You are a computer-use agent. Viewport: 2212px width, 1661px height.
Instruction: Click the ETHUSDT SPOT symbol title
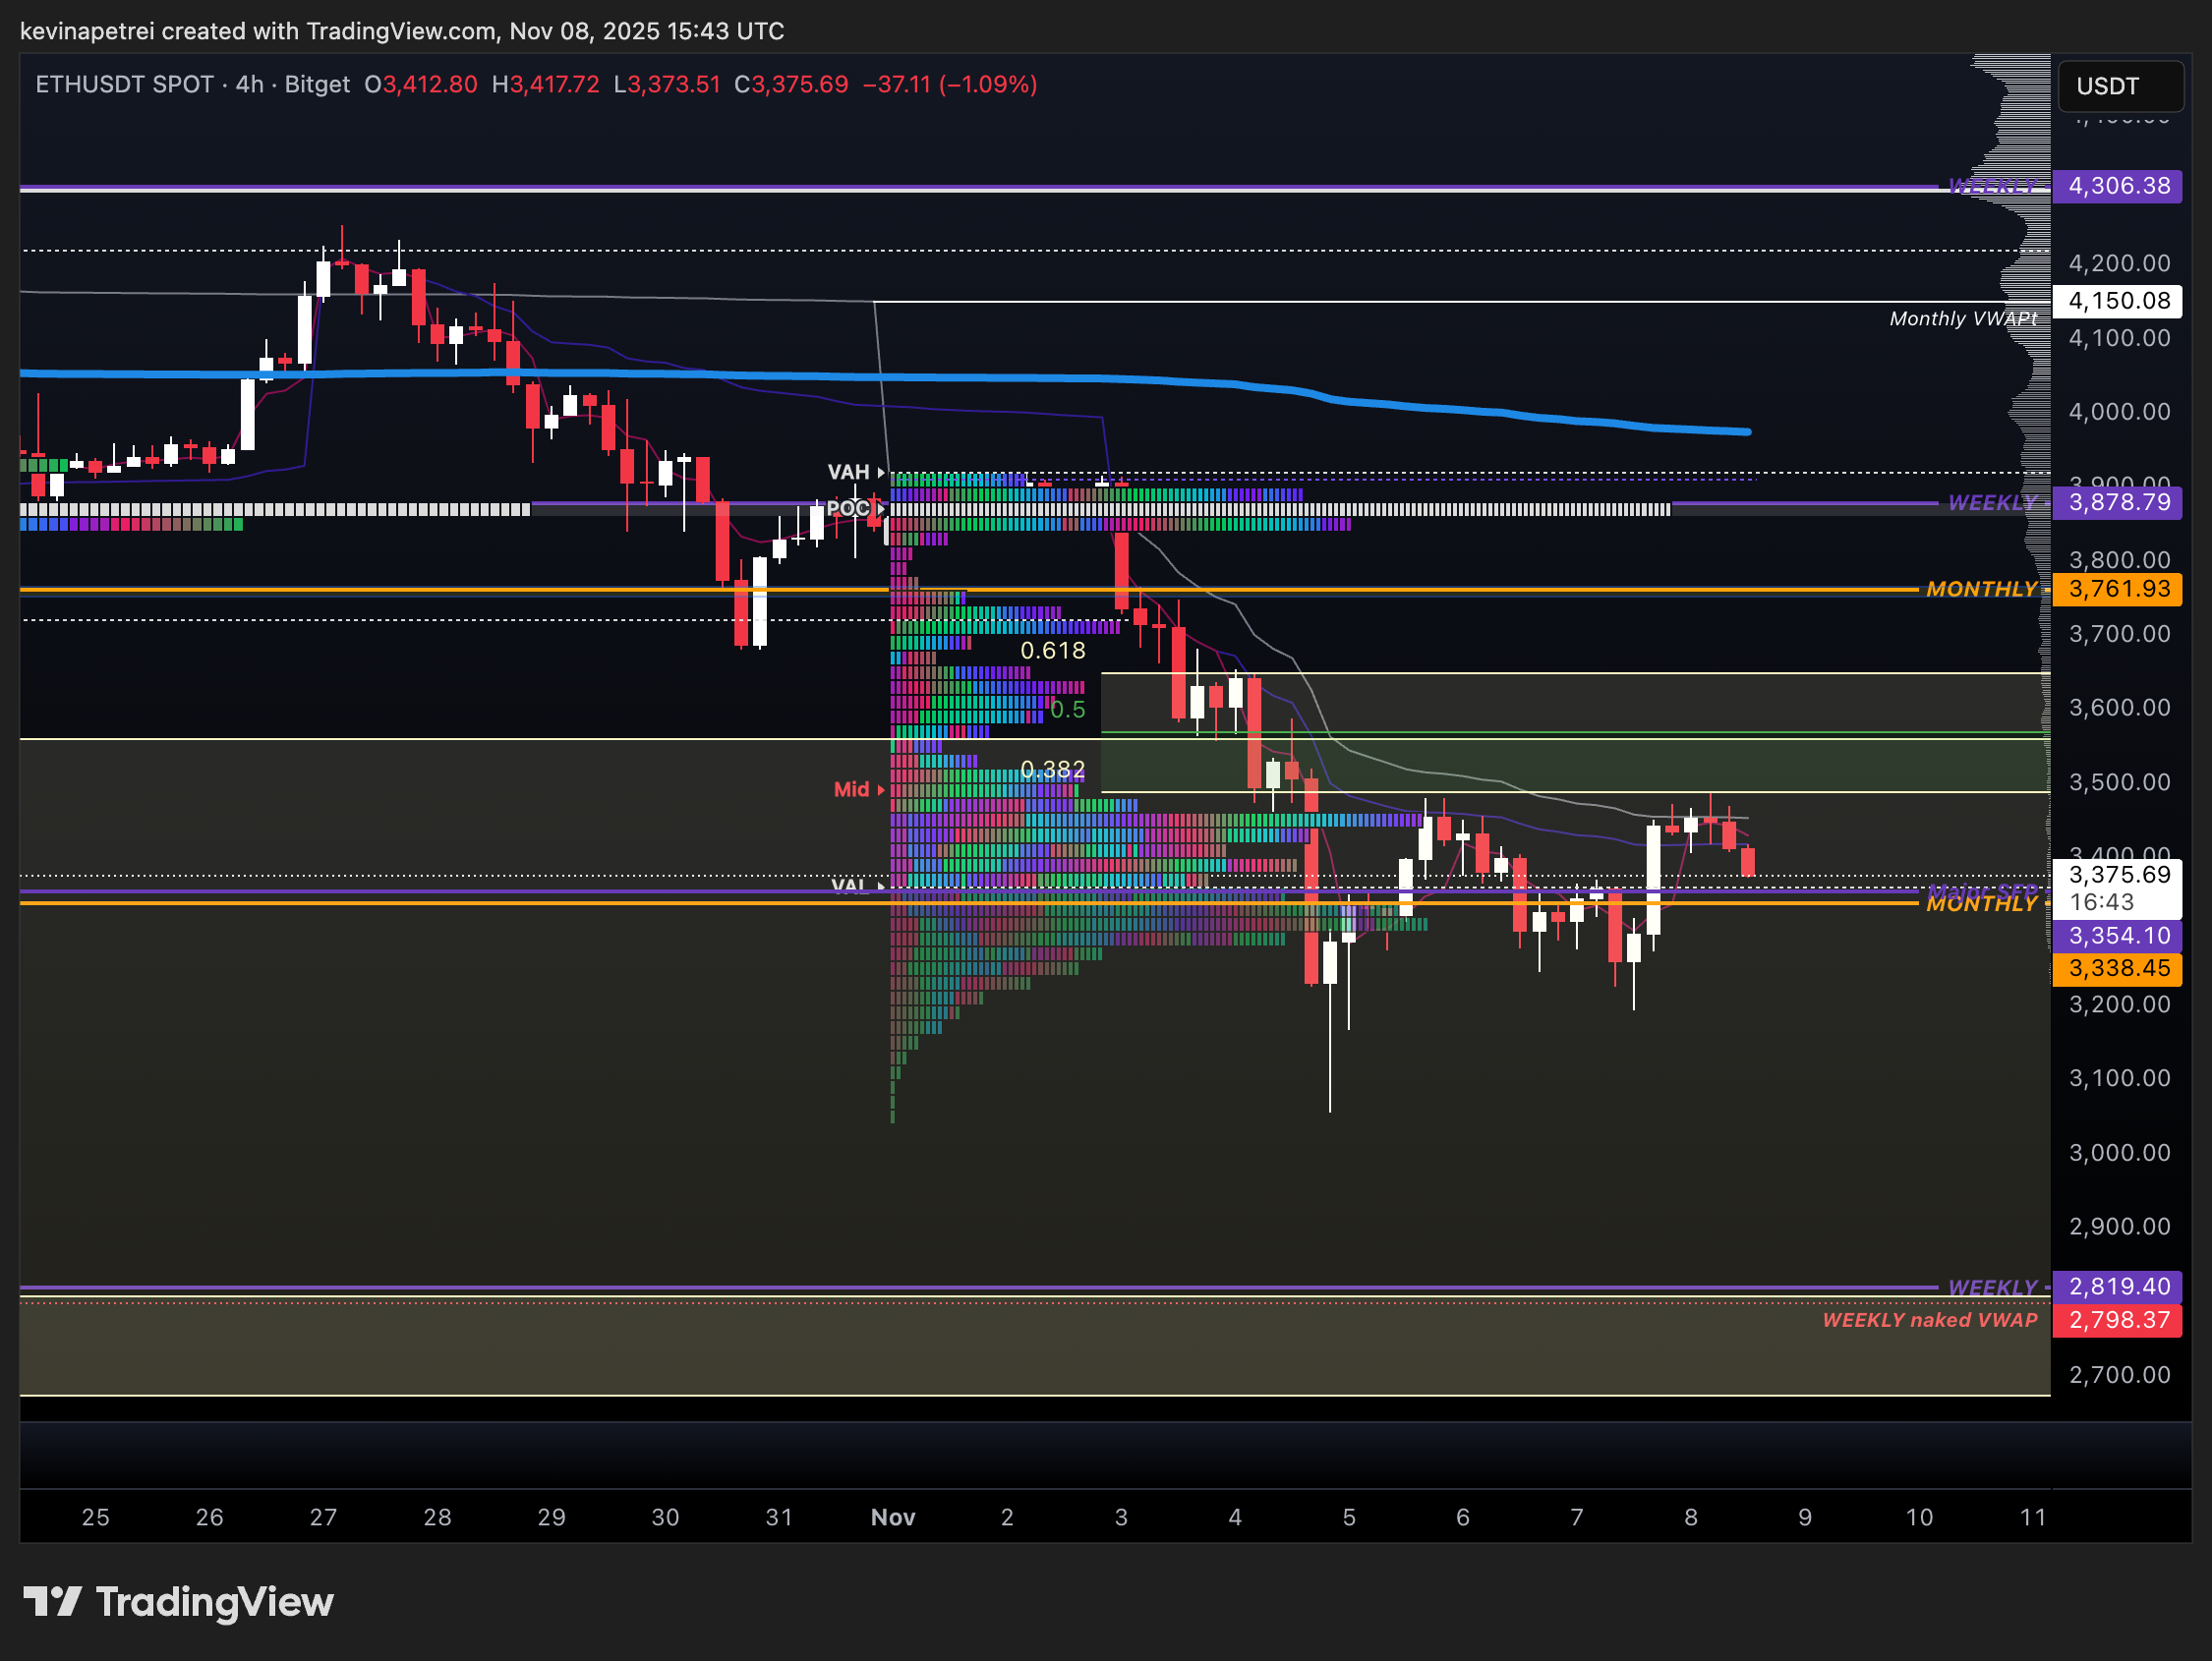pyautogui.click(x=124, y=84)
